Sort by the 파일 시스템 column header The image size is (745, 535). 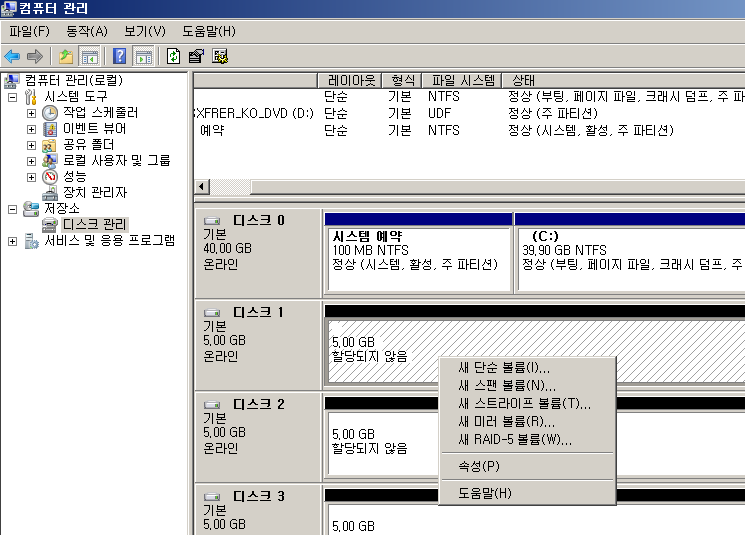[462, 80]
